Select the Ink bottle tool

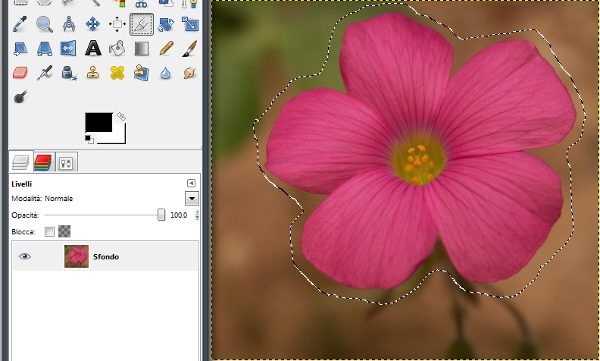[x=69, y=73]
